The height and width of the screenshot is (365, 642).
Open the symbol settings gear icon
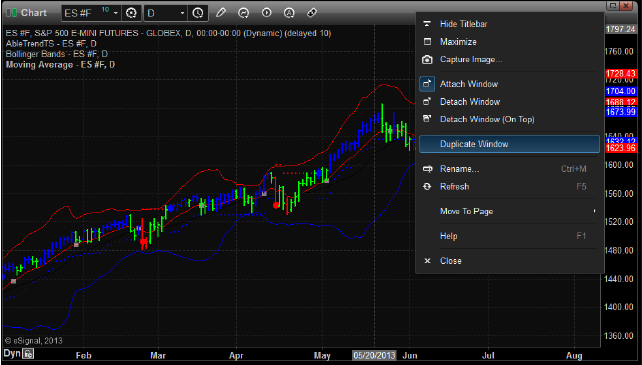pos(131,13)
